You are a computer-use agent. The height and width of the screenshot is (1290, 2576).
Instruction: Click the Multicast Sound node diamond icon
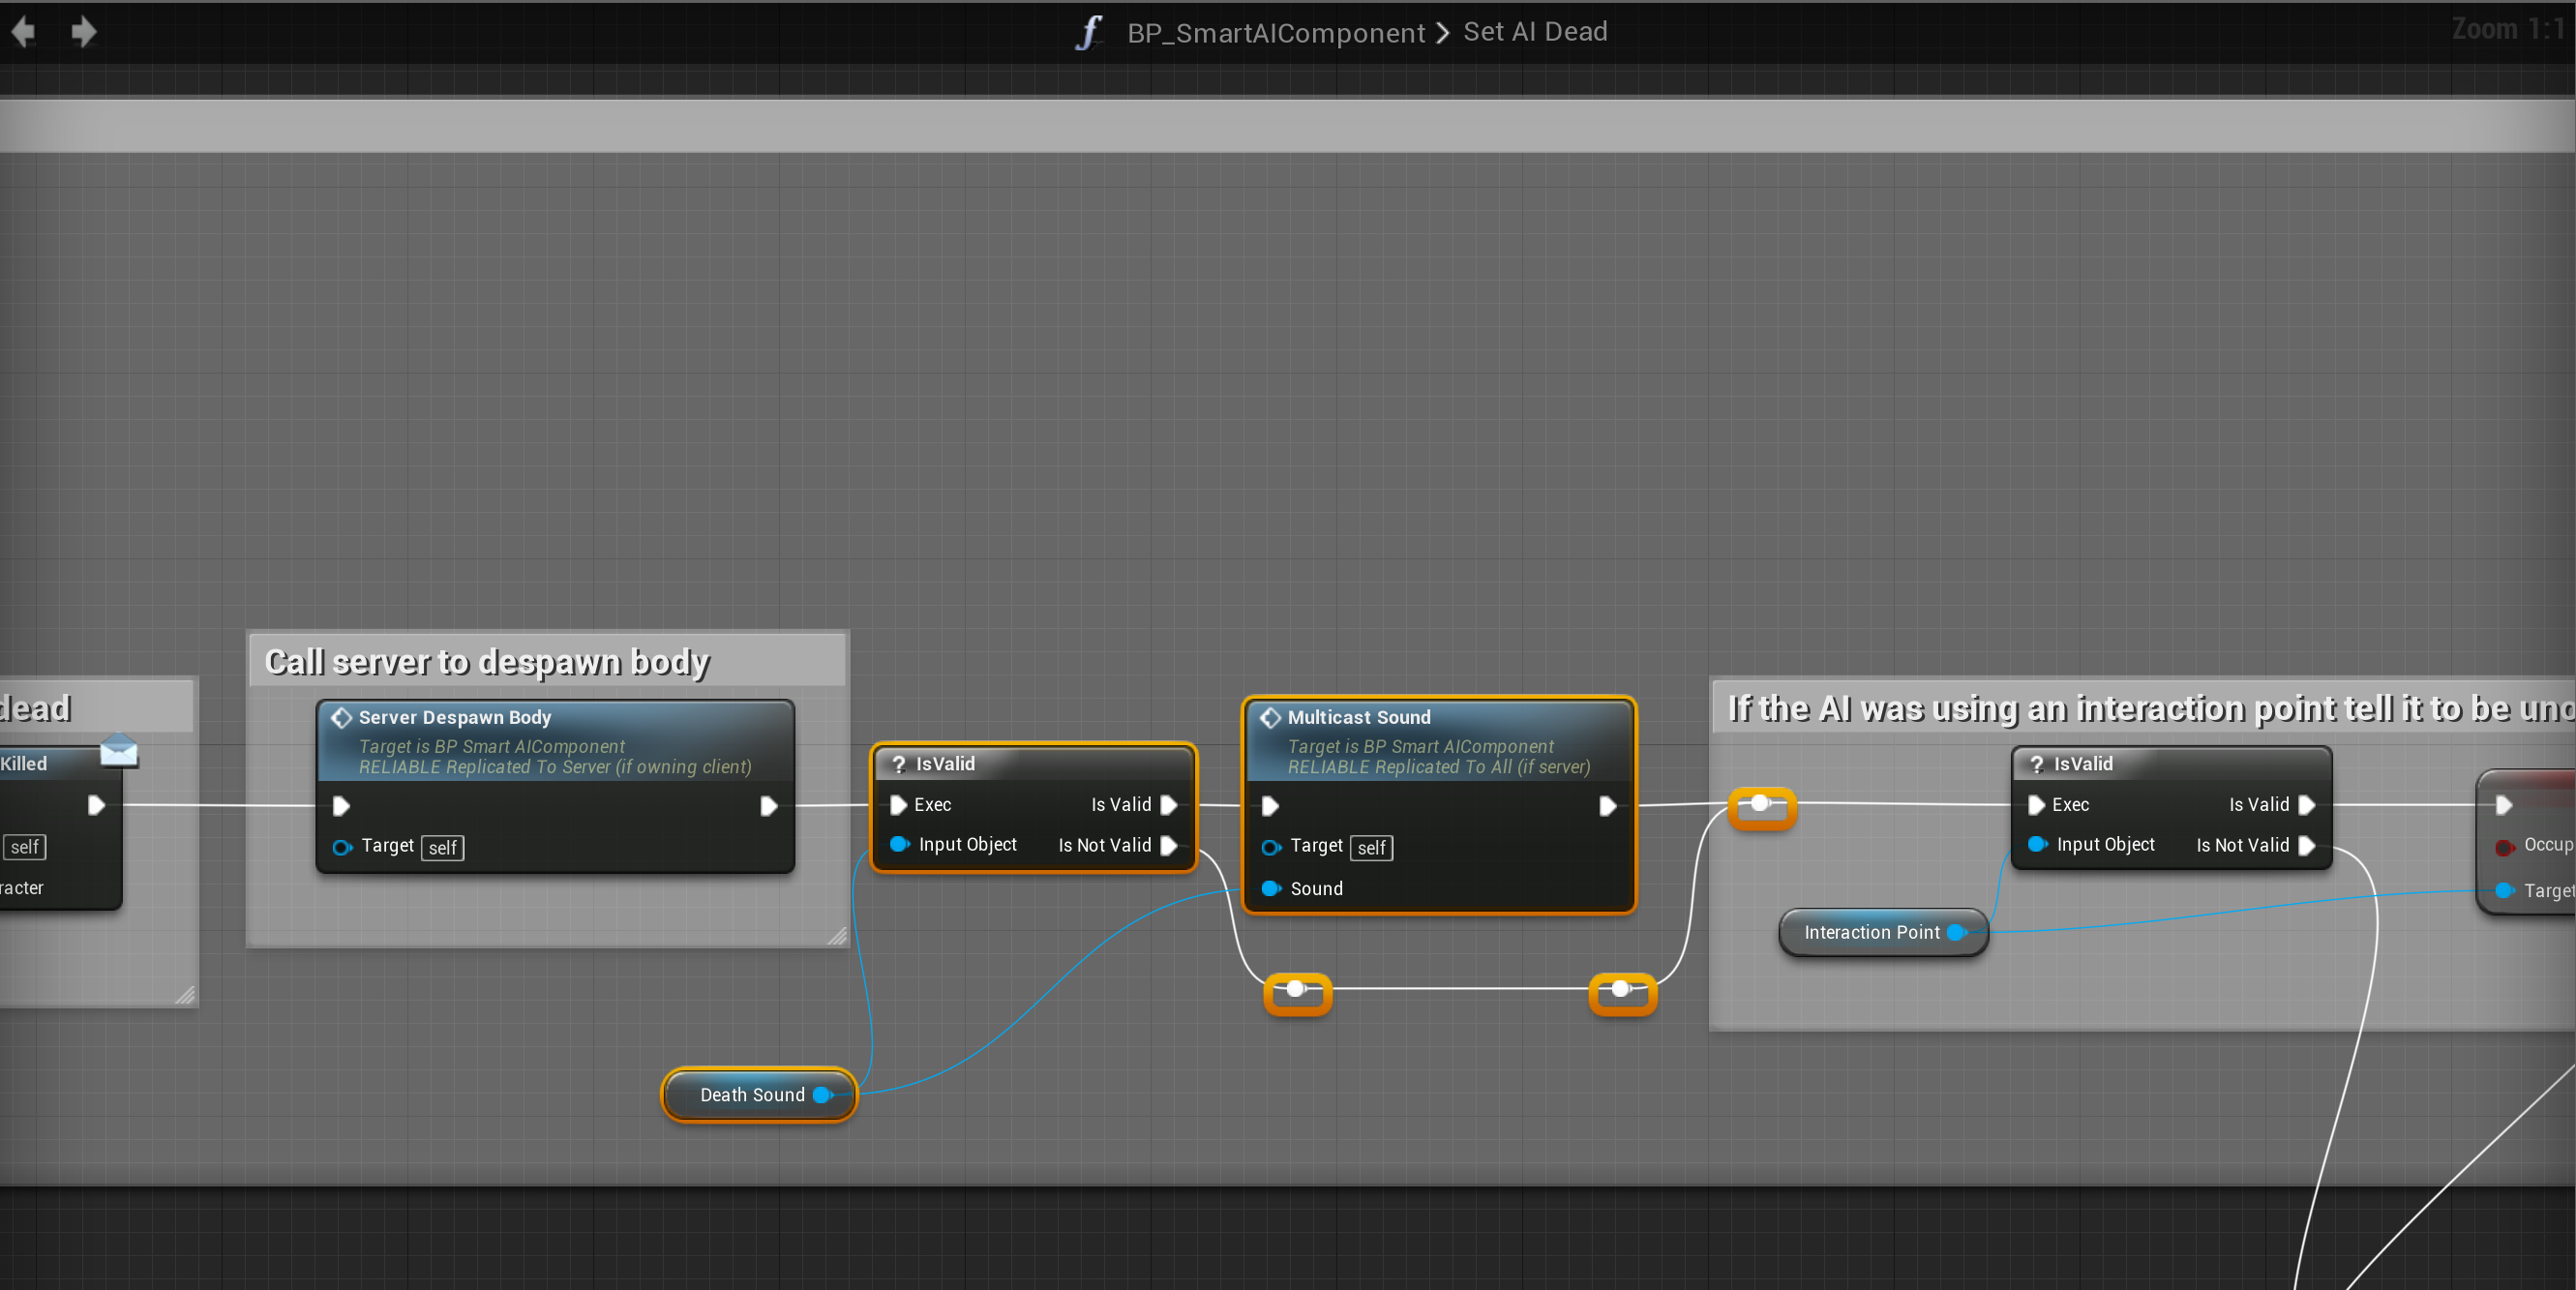click(1270, 717)
